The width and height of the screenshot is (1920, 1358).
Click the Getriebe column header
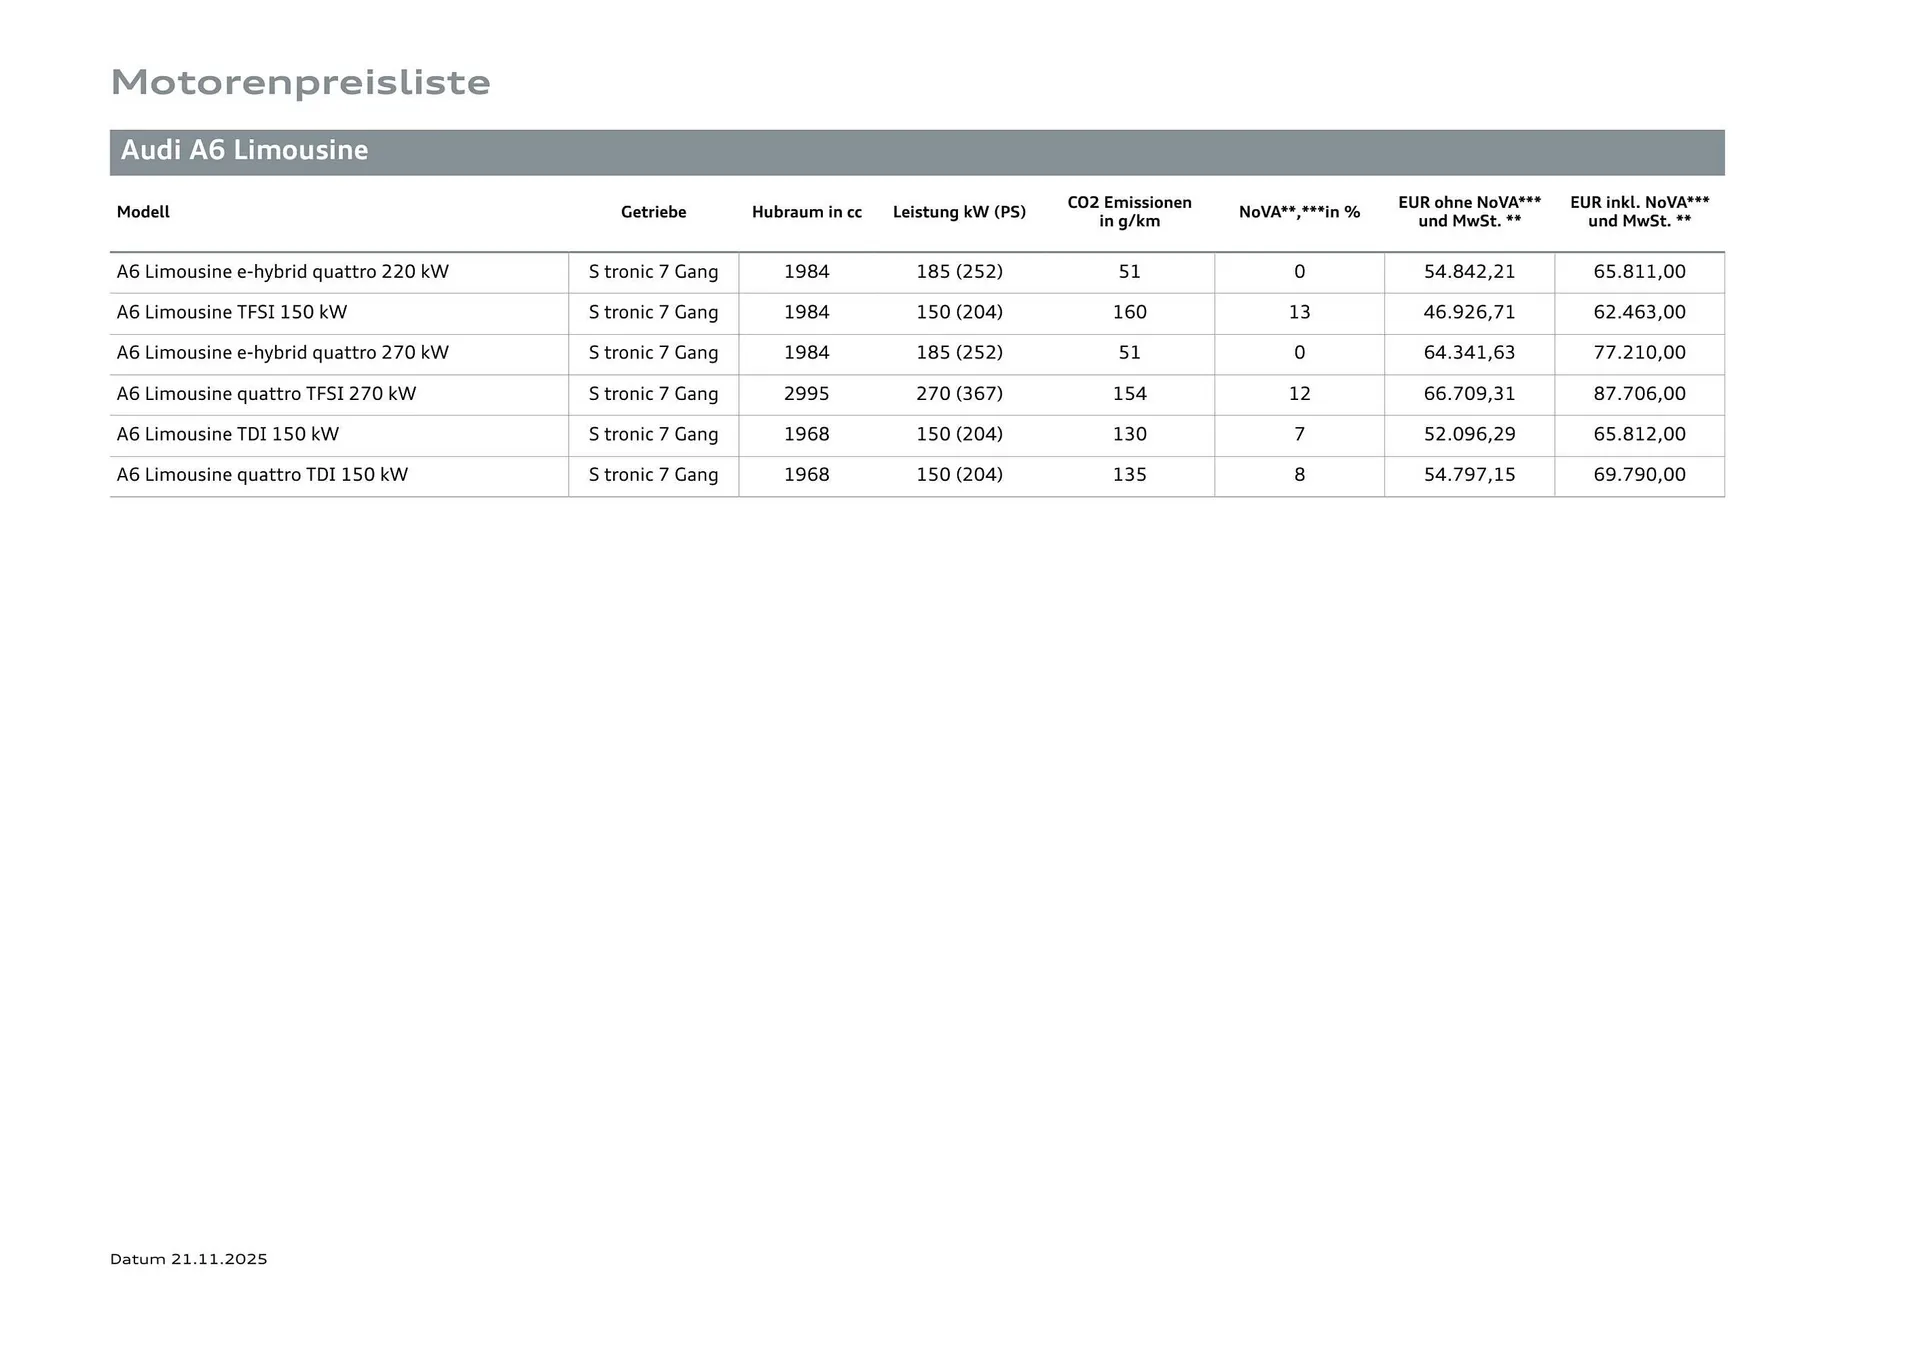[653, 212]
